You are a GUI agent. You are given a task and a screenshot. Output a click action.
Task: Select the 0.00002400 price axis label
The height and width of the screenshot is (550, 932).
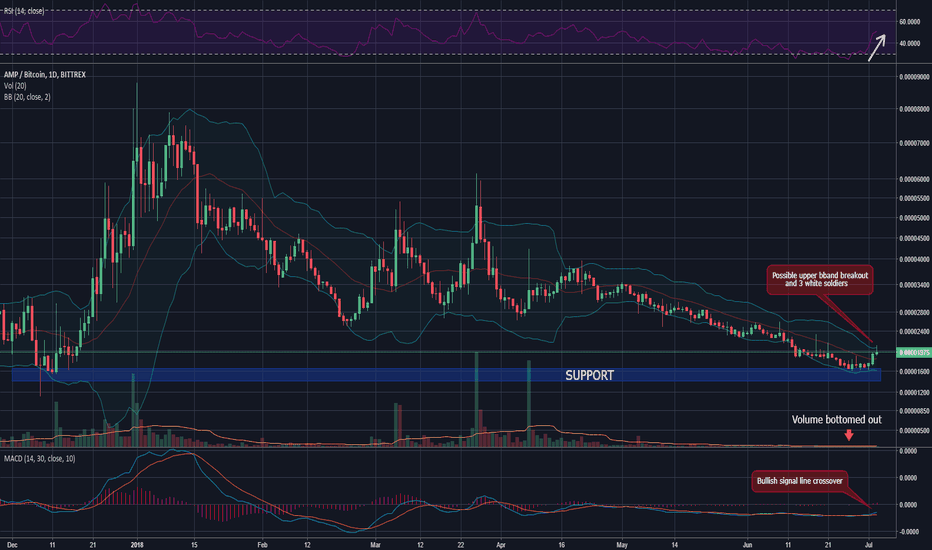click(915, 332)
